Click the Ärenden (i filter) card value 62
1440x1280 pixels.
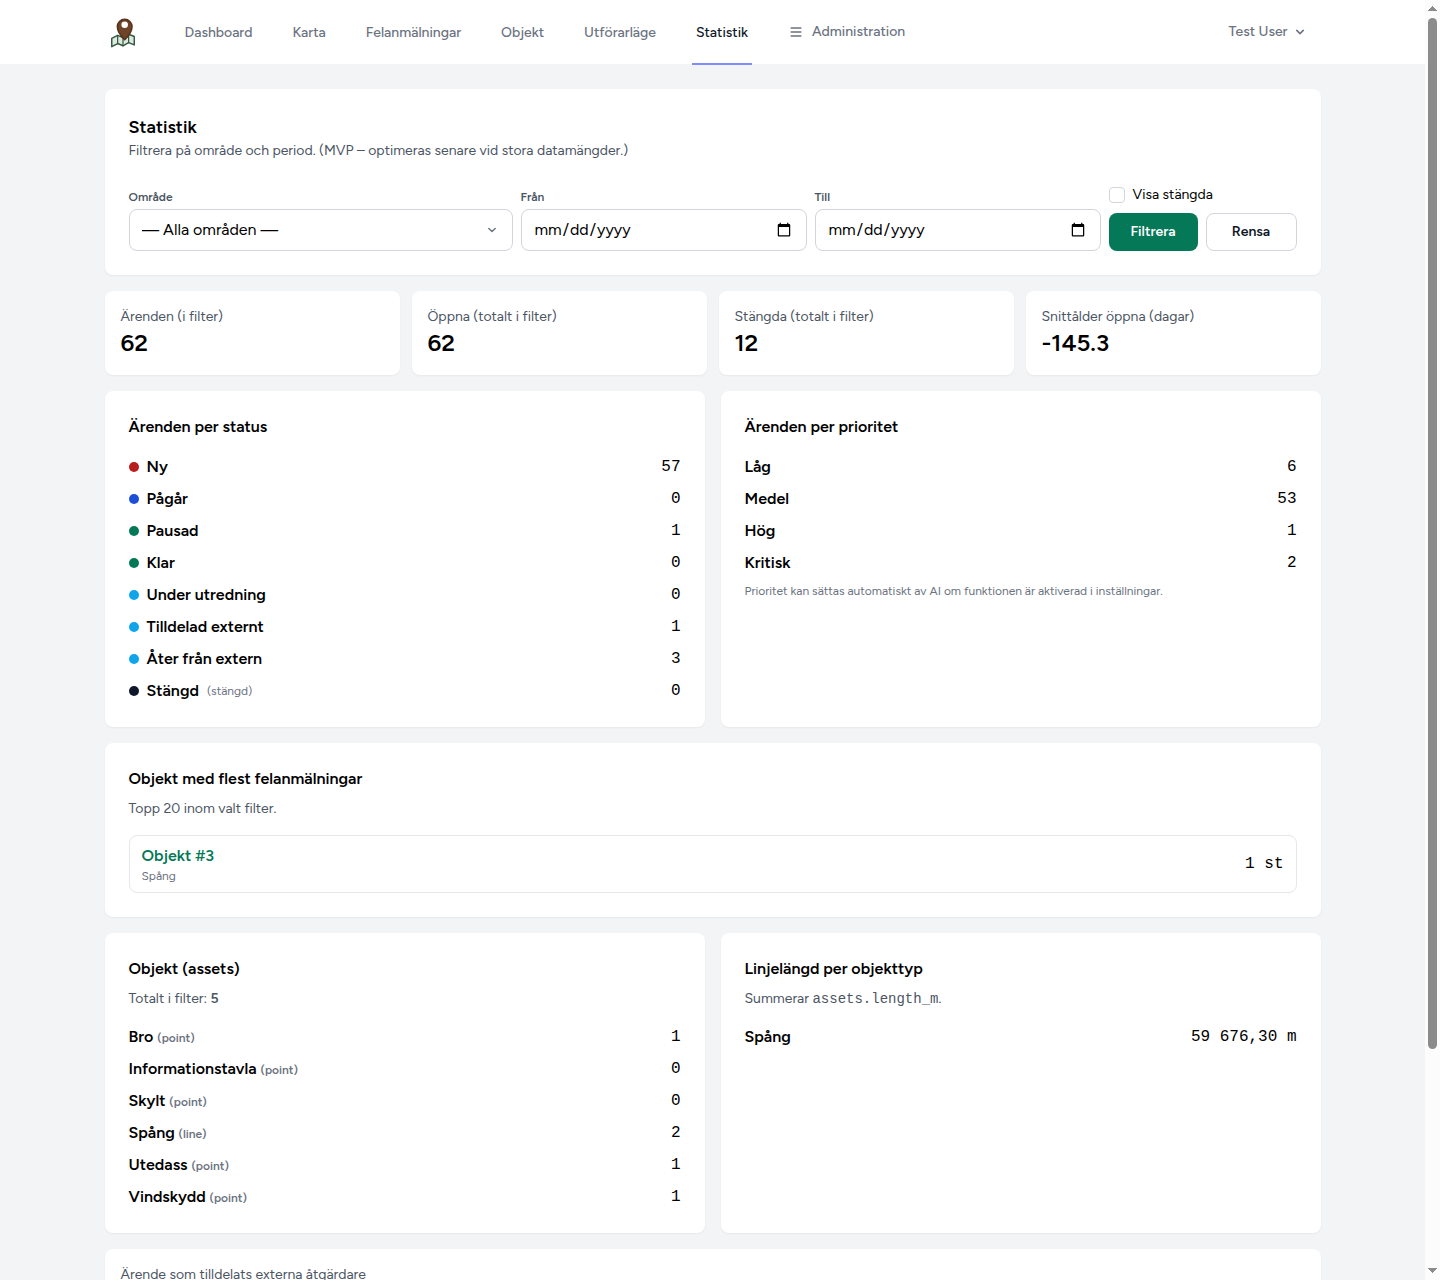pyautogui.click(x=134, y=343)
